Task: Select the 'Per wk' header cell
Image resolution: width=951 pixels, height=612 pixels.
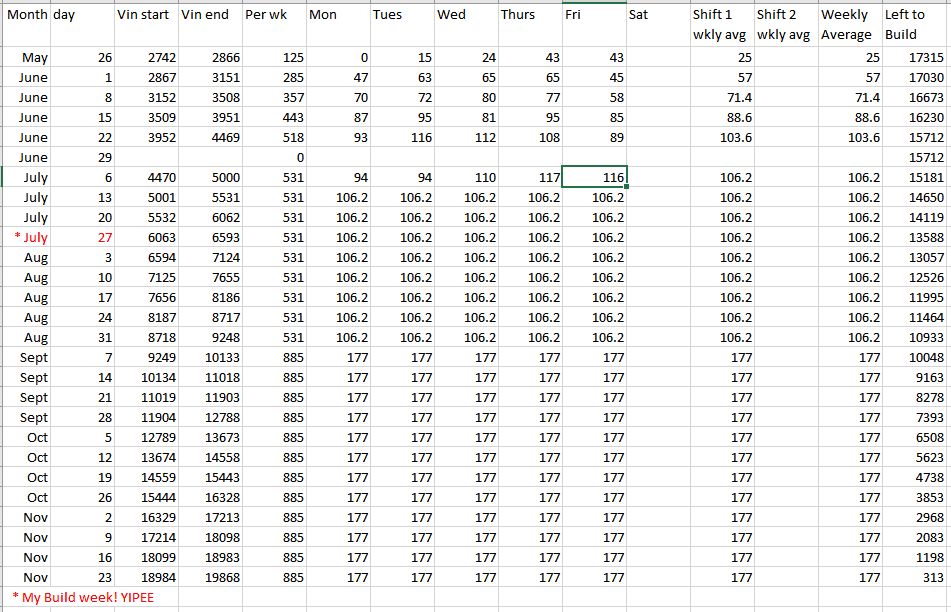Action: coord(273,24)
